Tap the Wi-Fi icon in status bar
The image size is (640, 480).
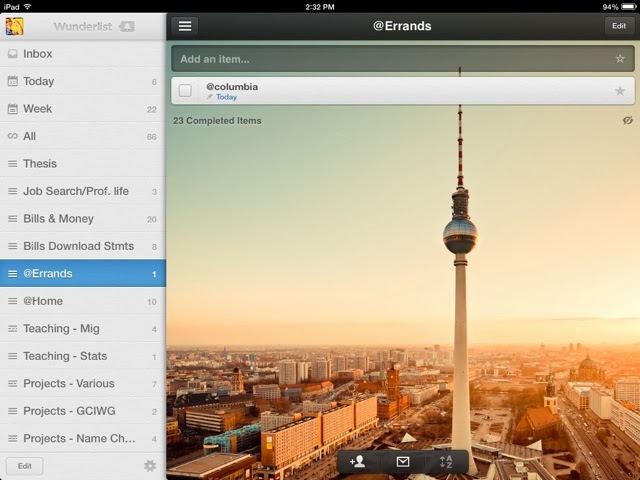tap(27, 7)
